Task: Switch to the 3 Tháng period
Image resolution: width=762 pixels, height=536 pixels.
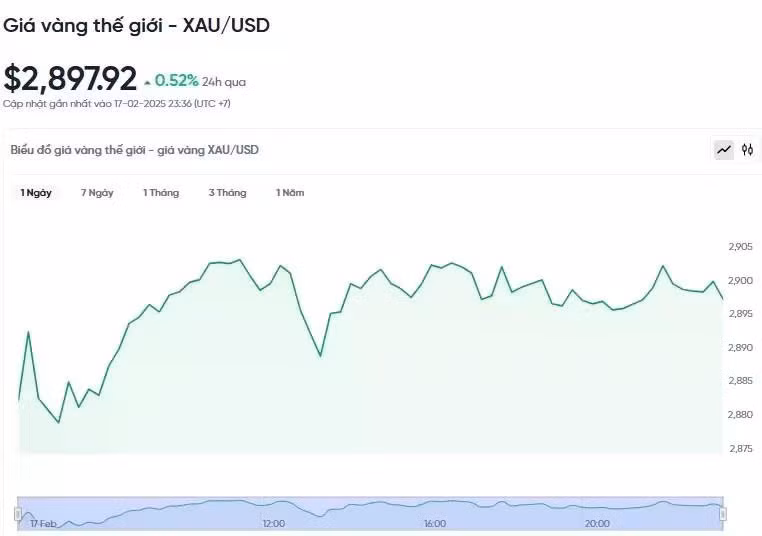Action: (x=227, y=192)
